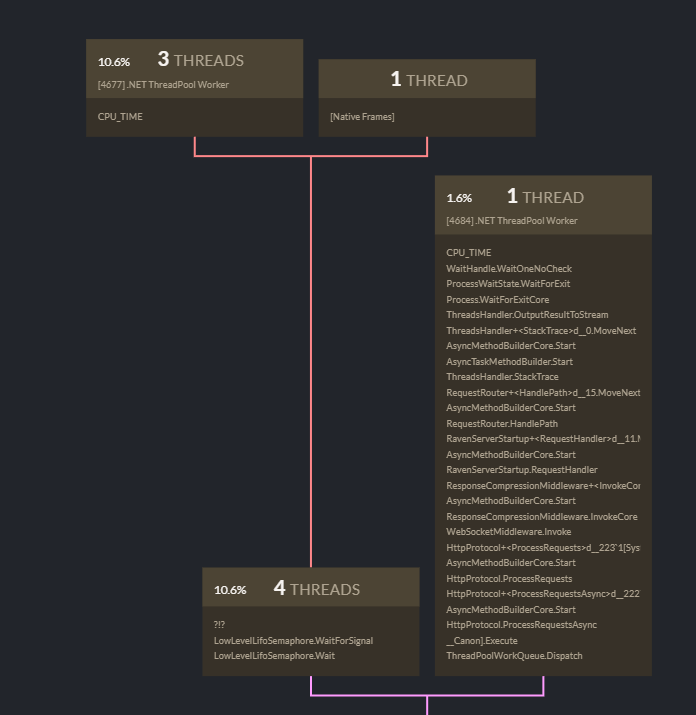The width and height of the screenshot is (696, 715).
Task: Select ThreadsHandler.OutputResultToStream frame
Action: [x=527, y=315]
